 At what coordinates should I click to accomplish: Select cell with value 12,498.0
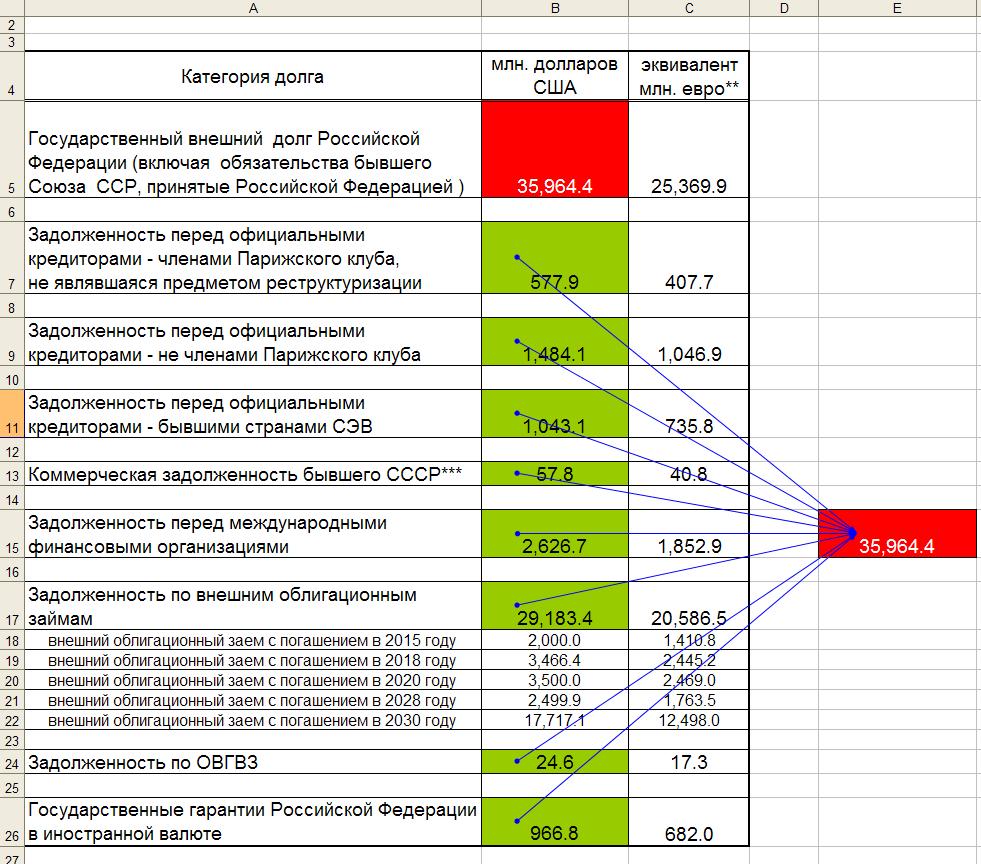[689, 720]
